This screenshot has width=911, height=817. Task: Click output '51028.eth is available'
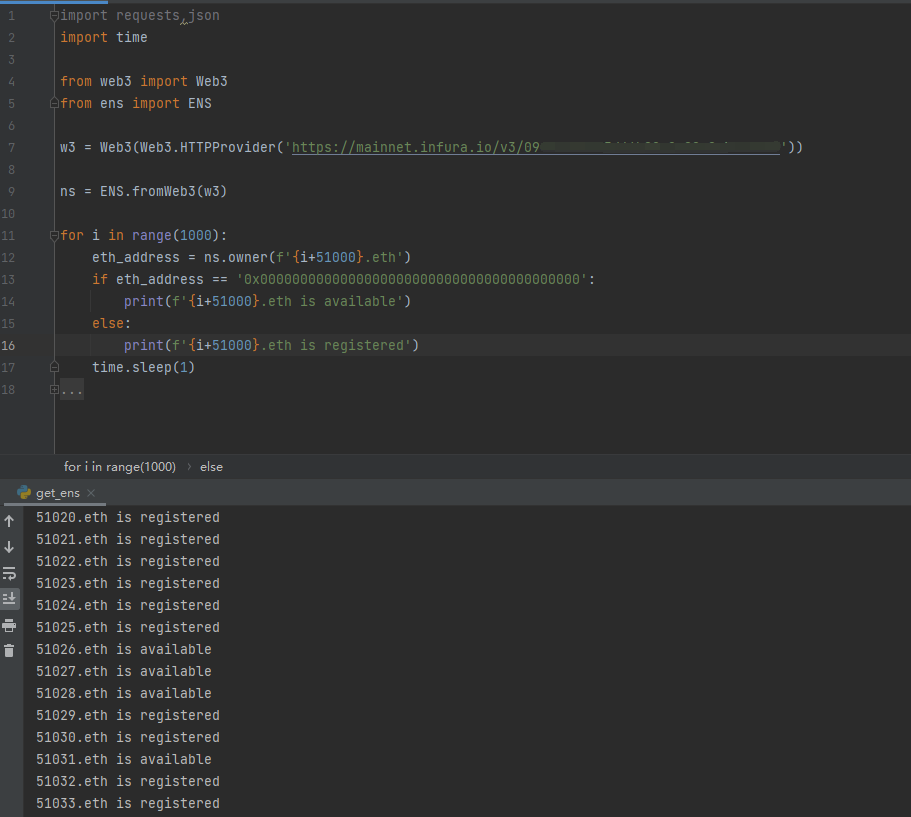click(x=124, y=693)
